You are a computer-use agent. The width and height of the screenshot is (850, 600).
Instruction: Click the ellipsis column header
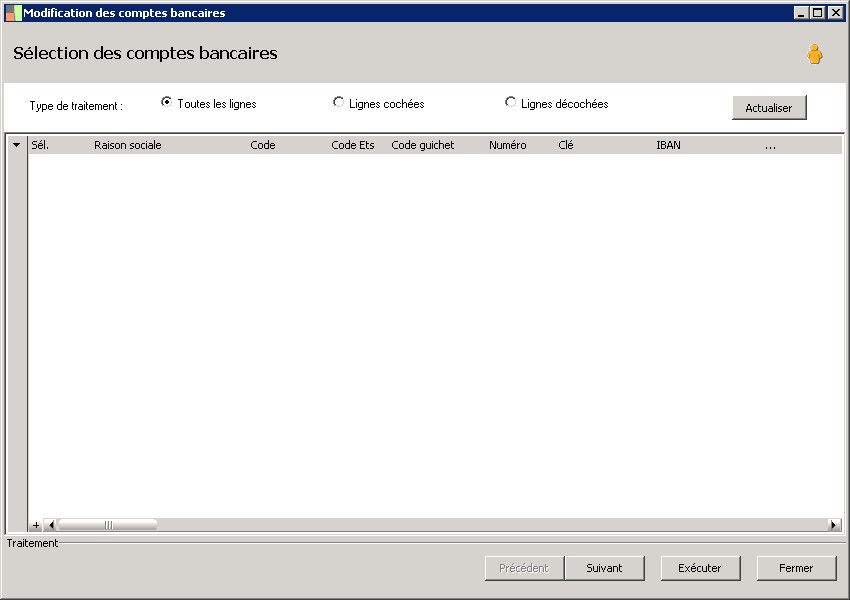click(x=770, y=146)
